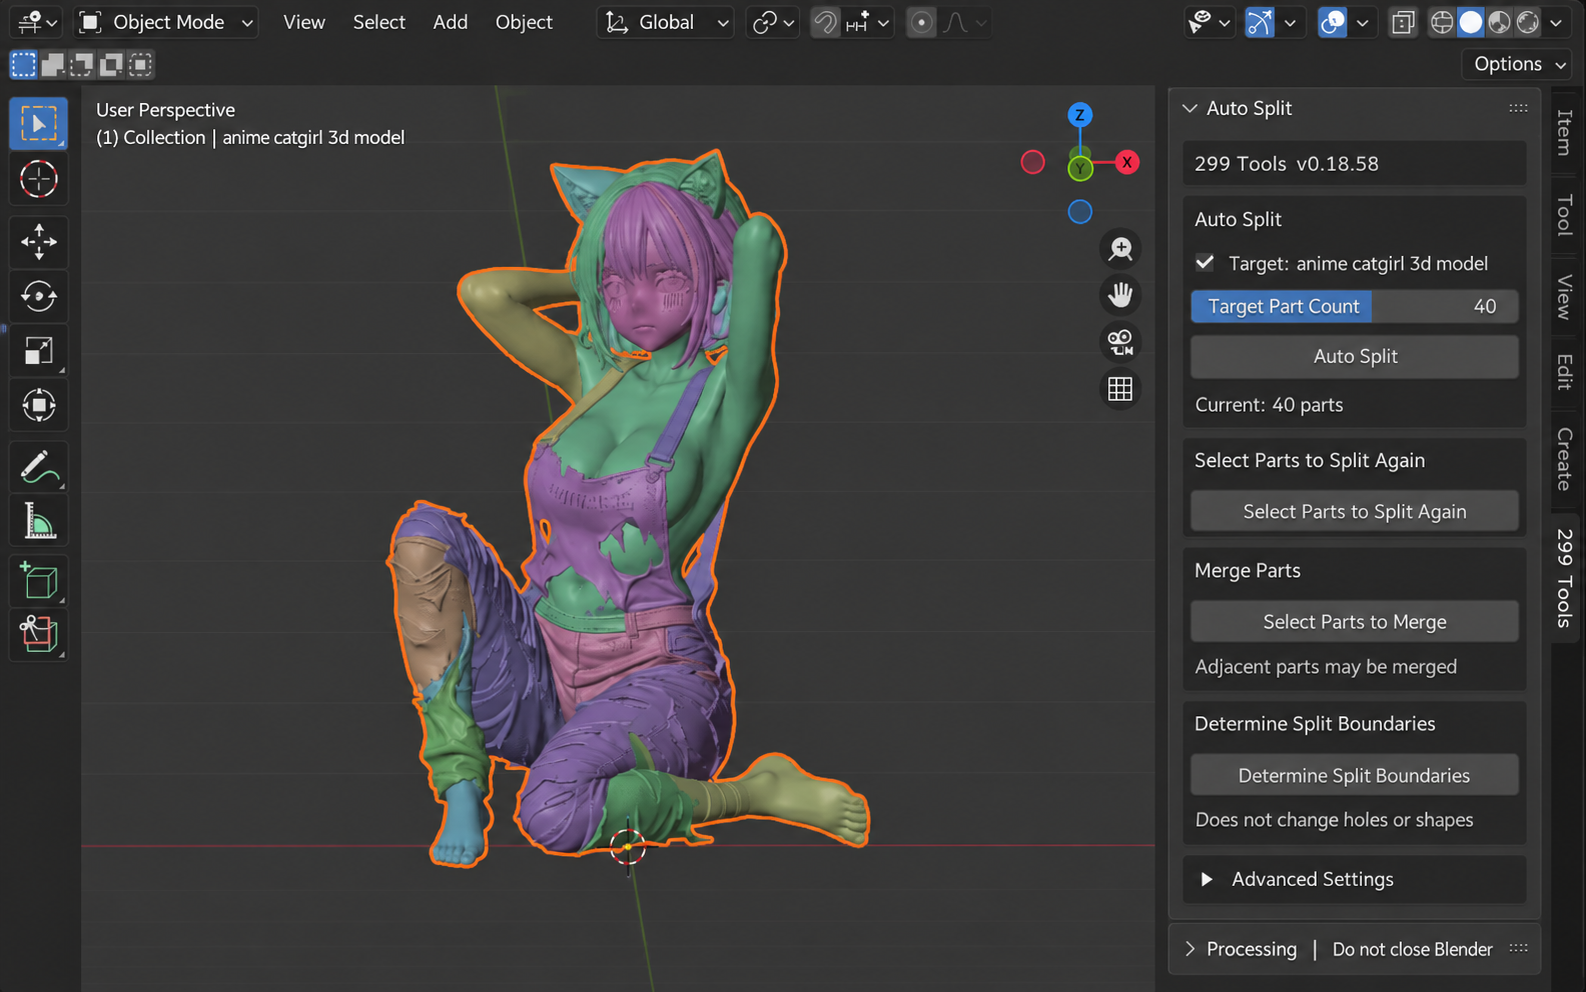Switch to solid viewport shading

click(1470, 22)
